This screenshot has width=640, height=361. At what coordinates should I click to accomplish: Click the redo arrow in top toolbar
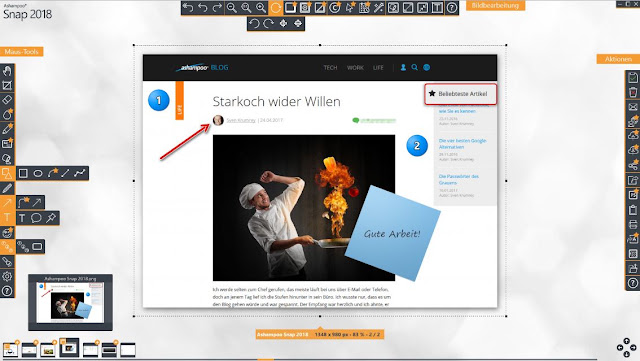(218, 8)
